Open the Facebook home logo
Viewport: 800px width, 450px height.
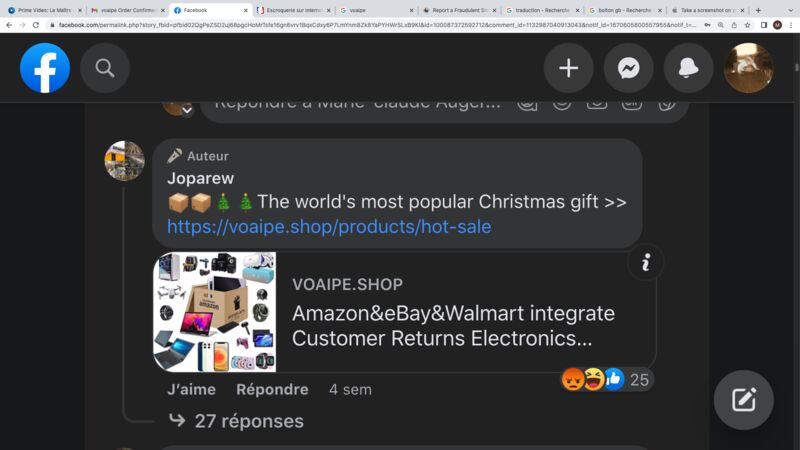[x=45, y=68]
